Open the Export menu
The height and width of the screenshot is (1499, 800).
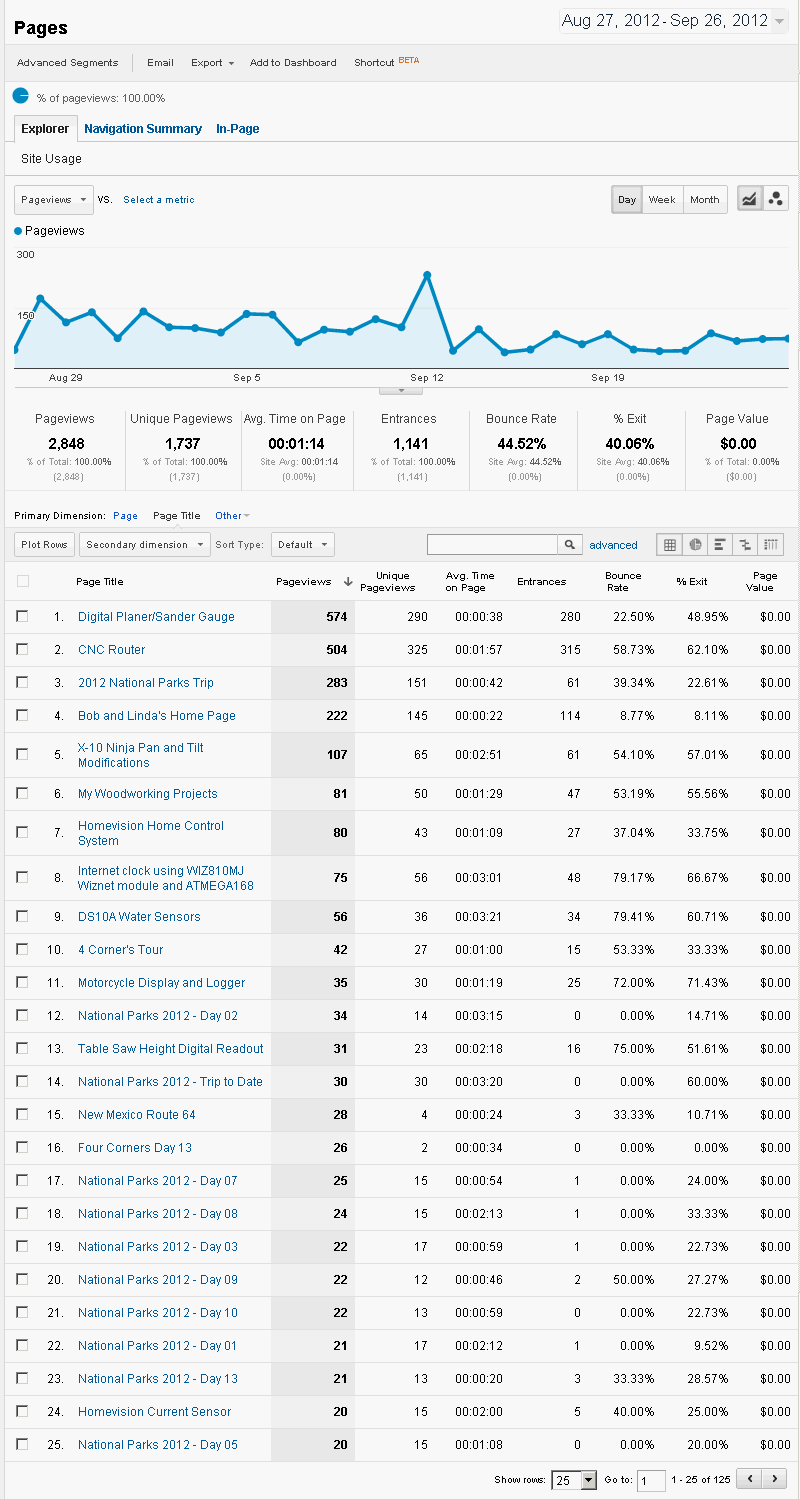click(x=211, y=62)
